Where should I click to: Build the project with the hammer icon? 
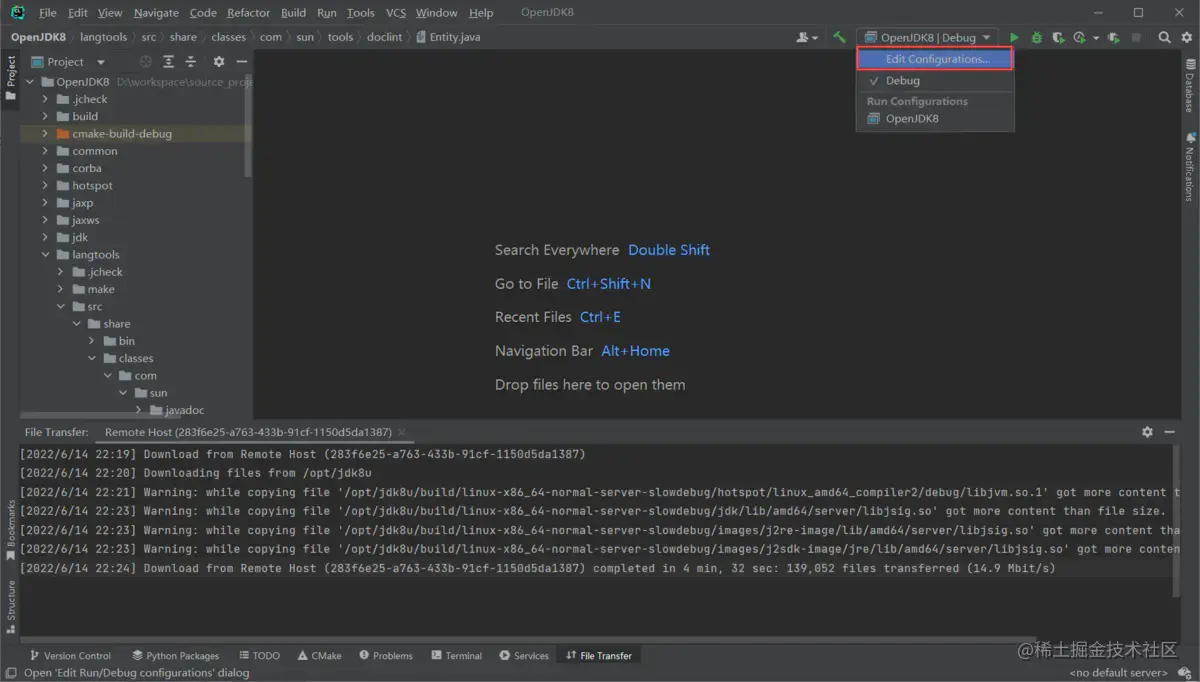840,37
